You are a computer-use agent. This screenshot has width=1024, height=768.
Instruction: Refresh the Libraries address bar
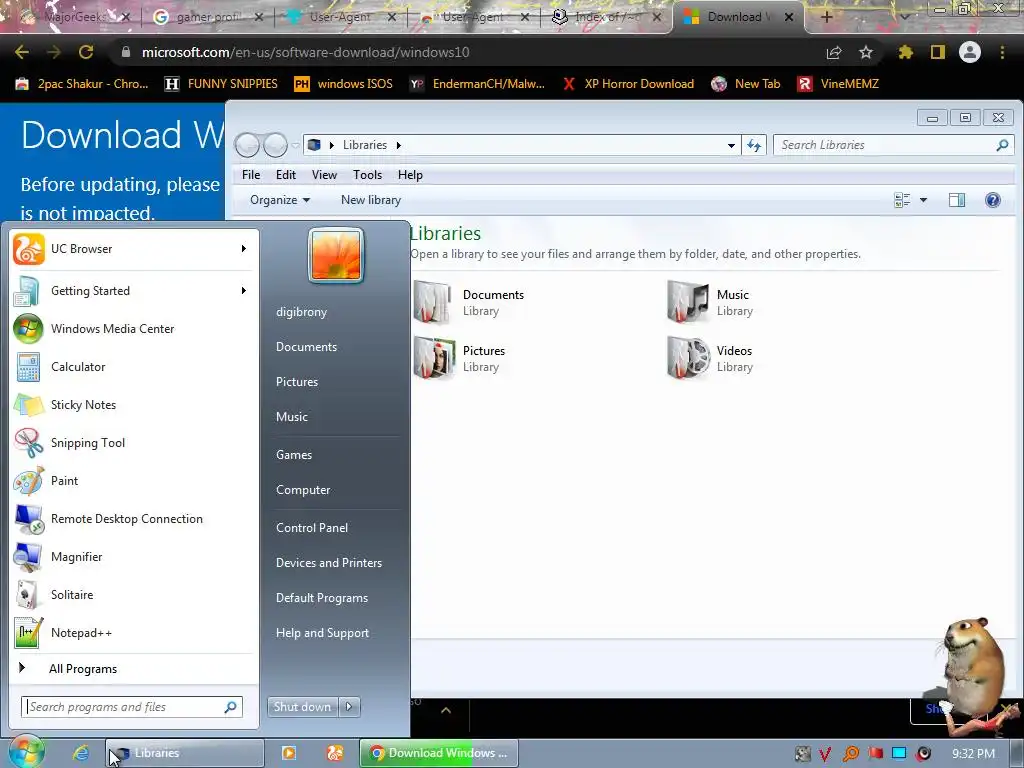coord(754,145)
